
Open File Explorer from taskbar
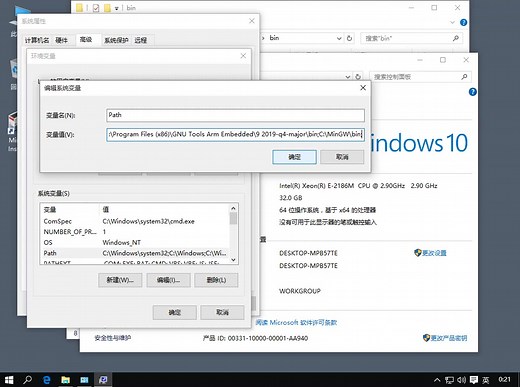65,380
